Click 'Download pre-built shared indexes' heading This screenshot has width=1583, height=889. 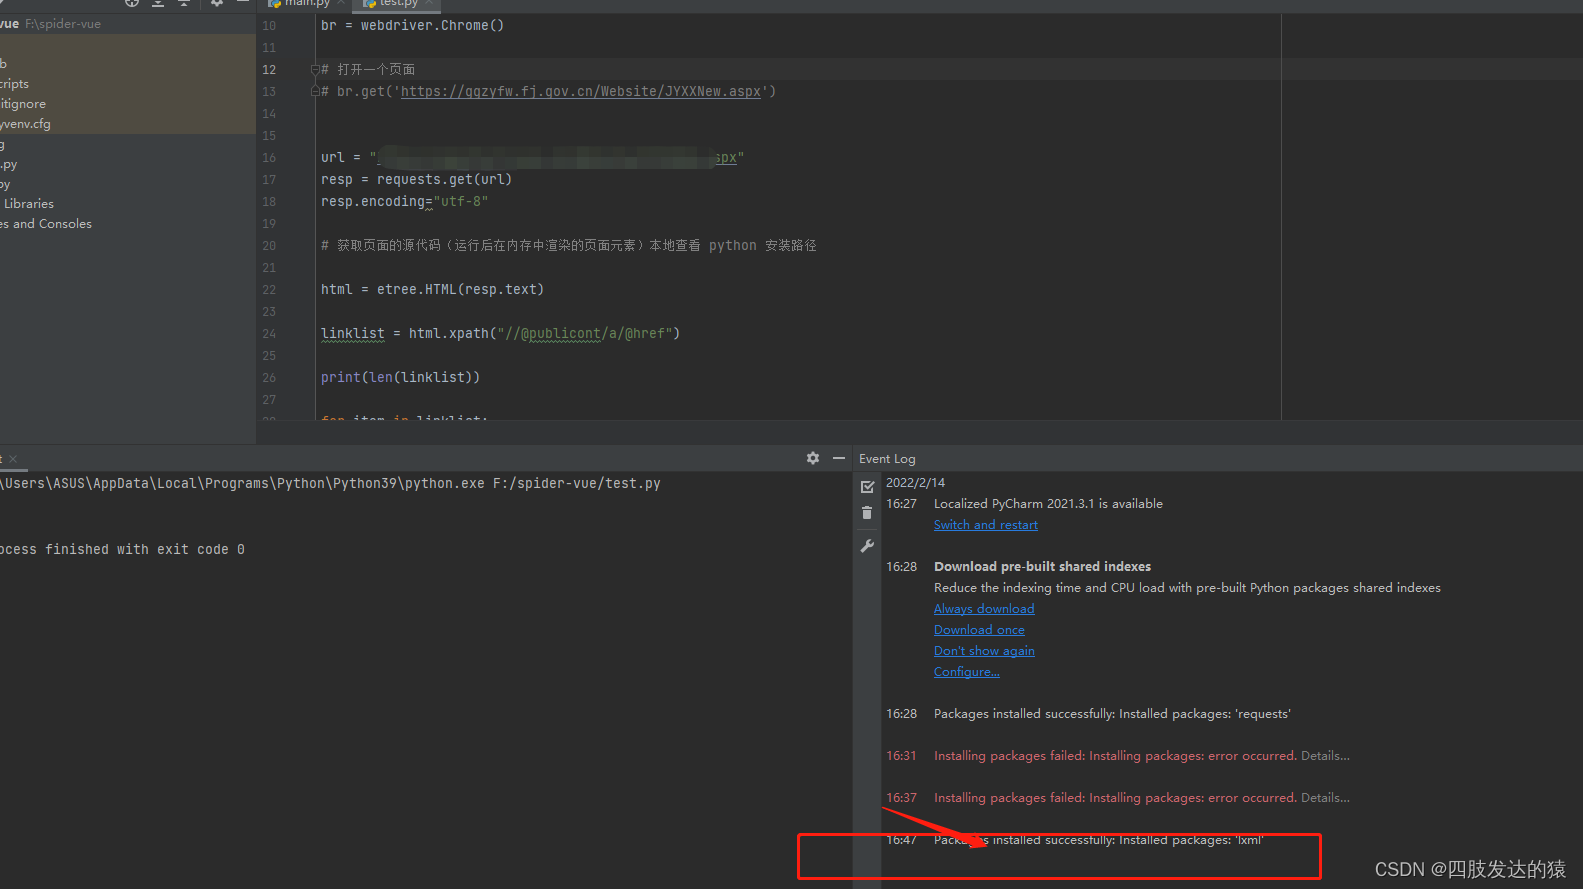point(1042,567)
